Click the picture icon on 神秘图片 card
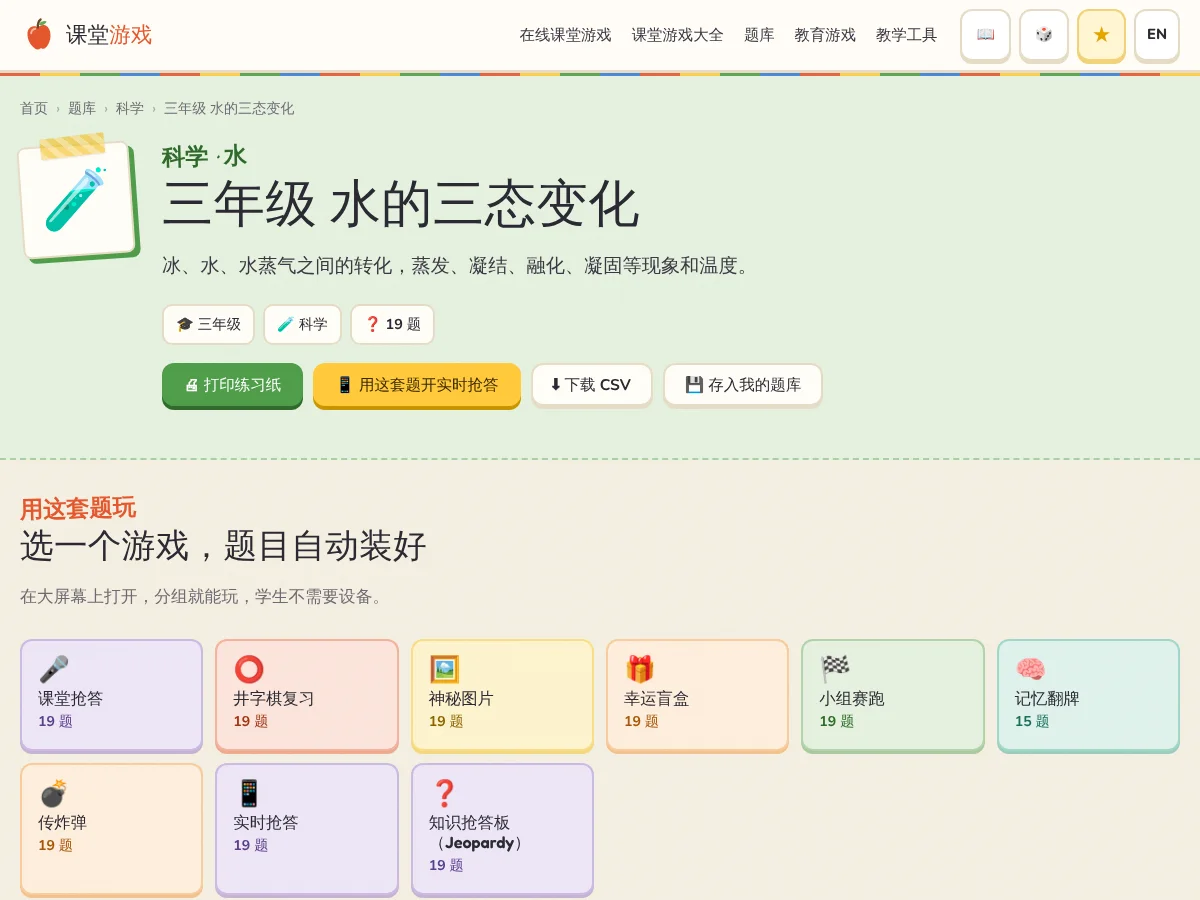1200x900 pixels. point(444,669)
